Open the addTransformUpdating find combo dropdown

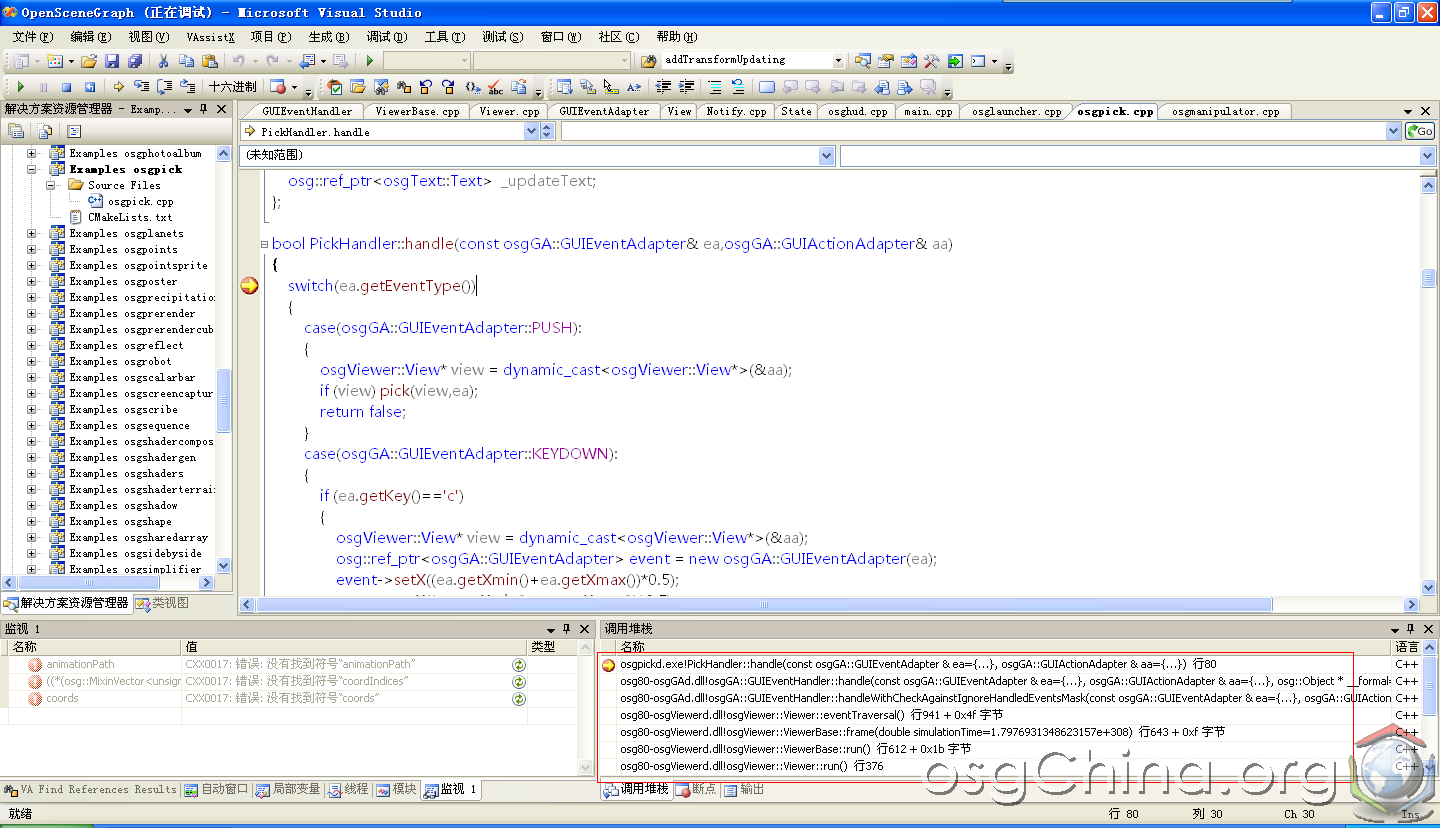[838, 60]
